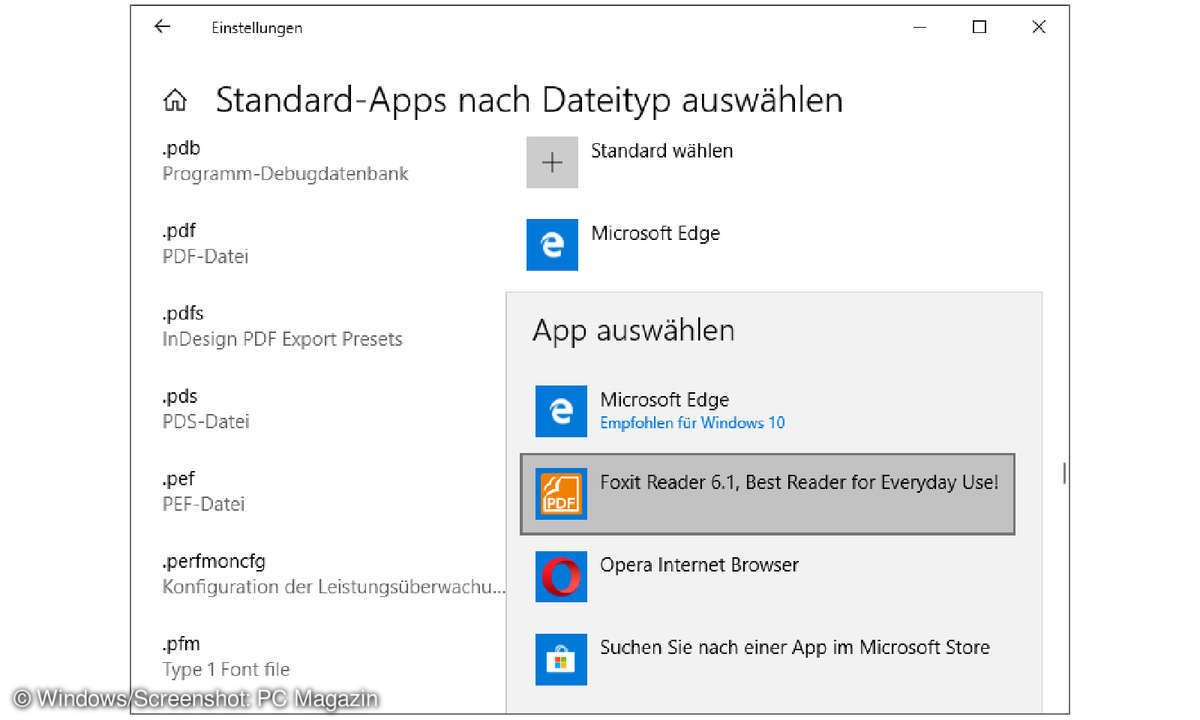1200x720 pixels.
Task: Click the Microsoft Store bag icon
Action: 561,659
